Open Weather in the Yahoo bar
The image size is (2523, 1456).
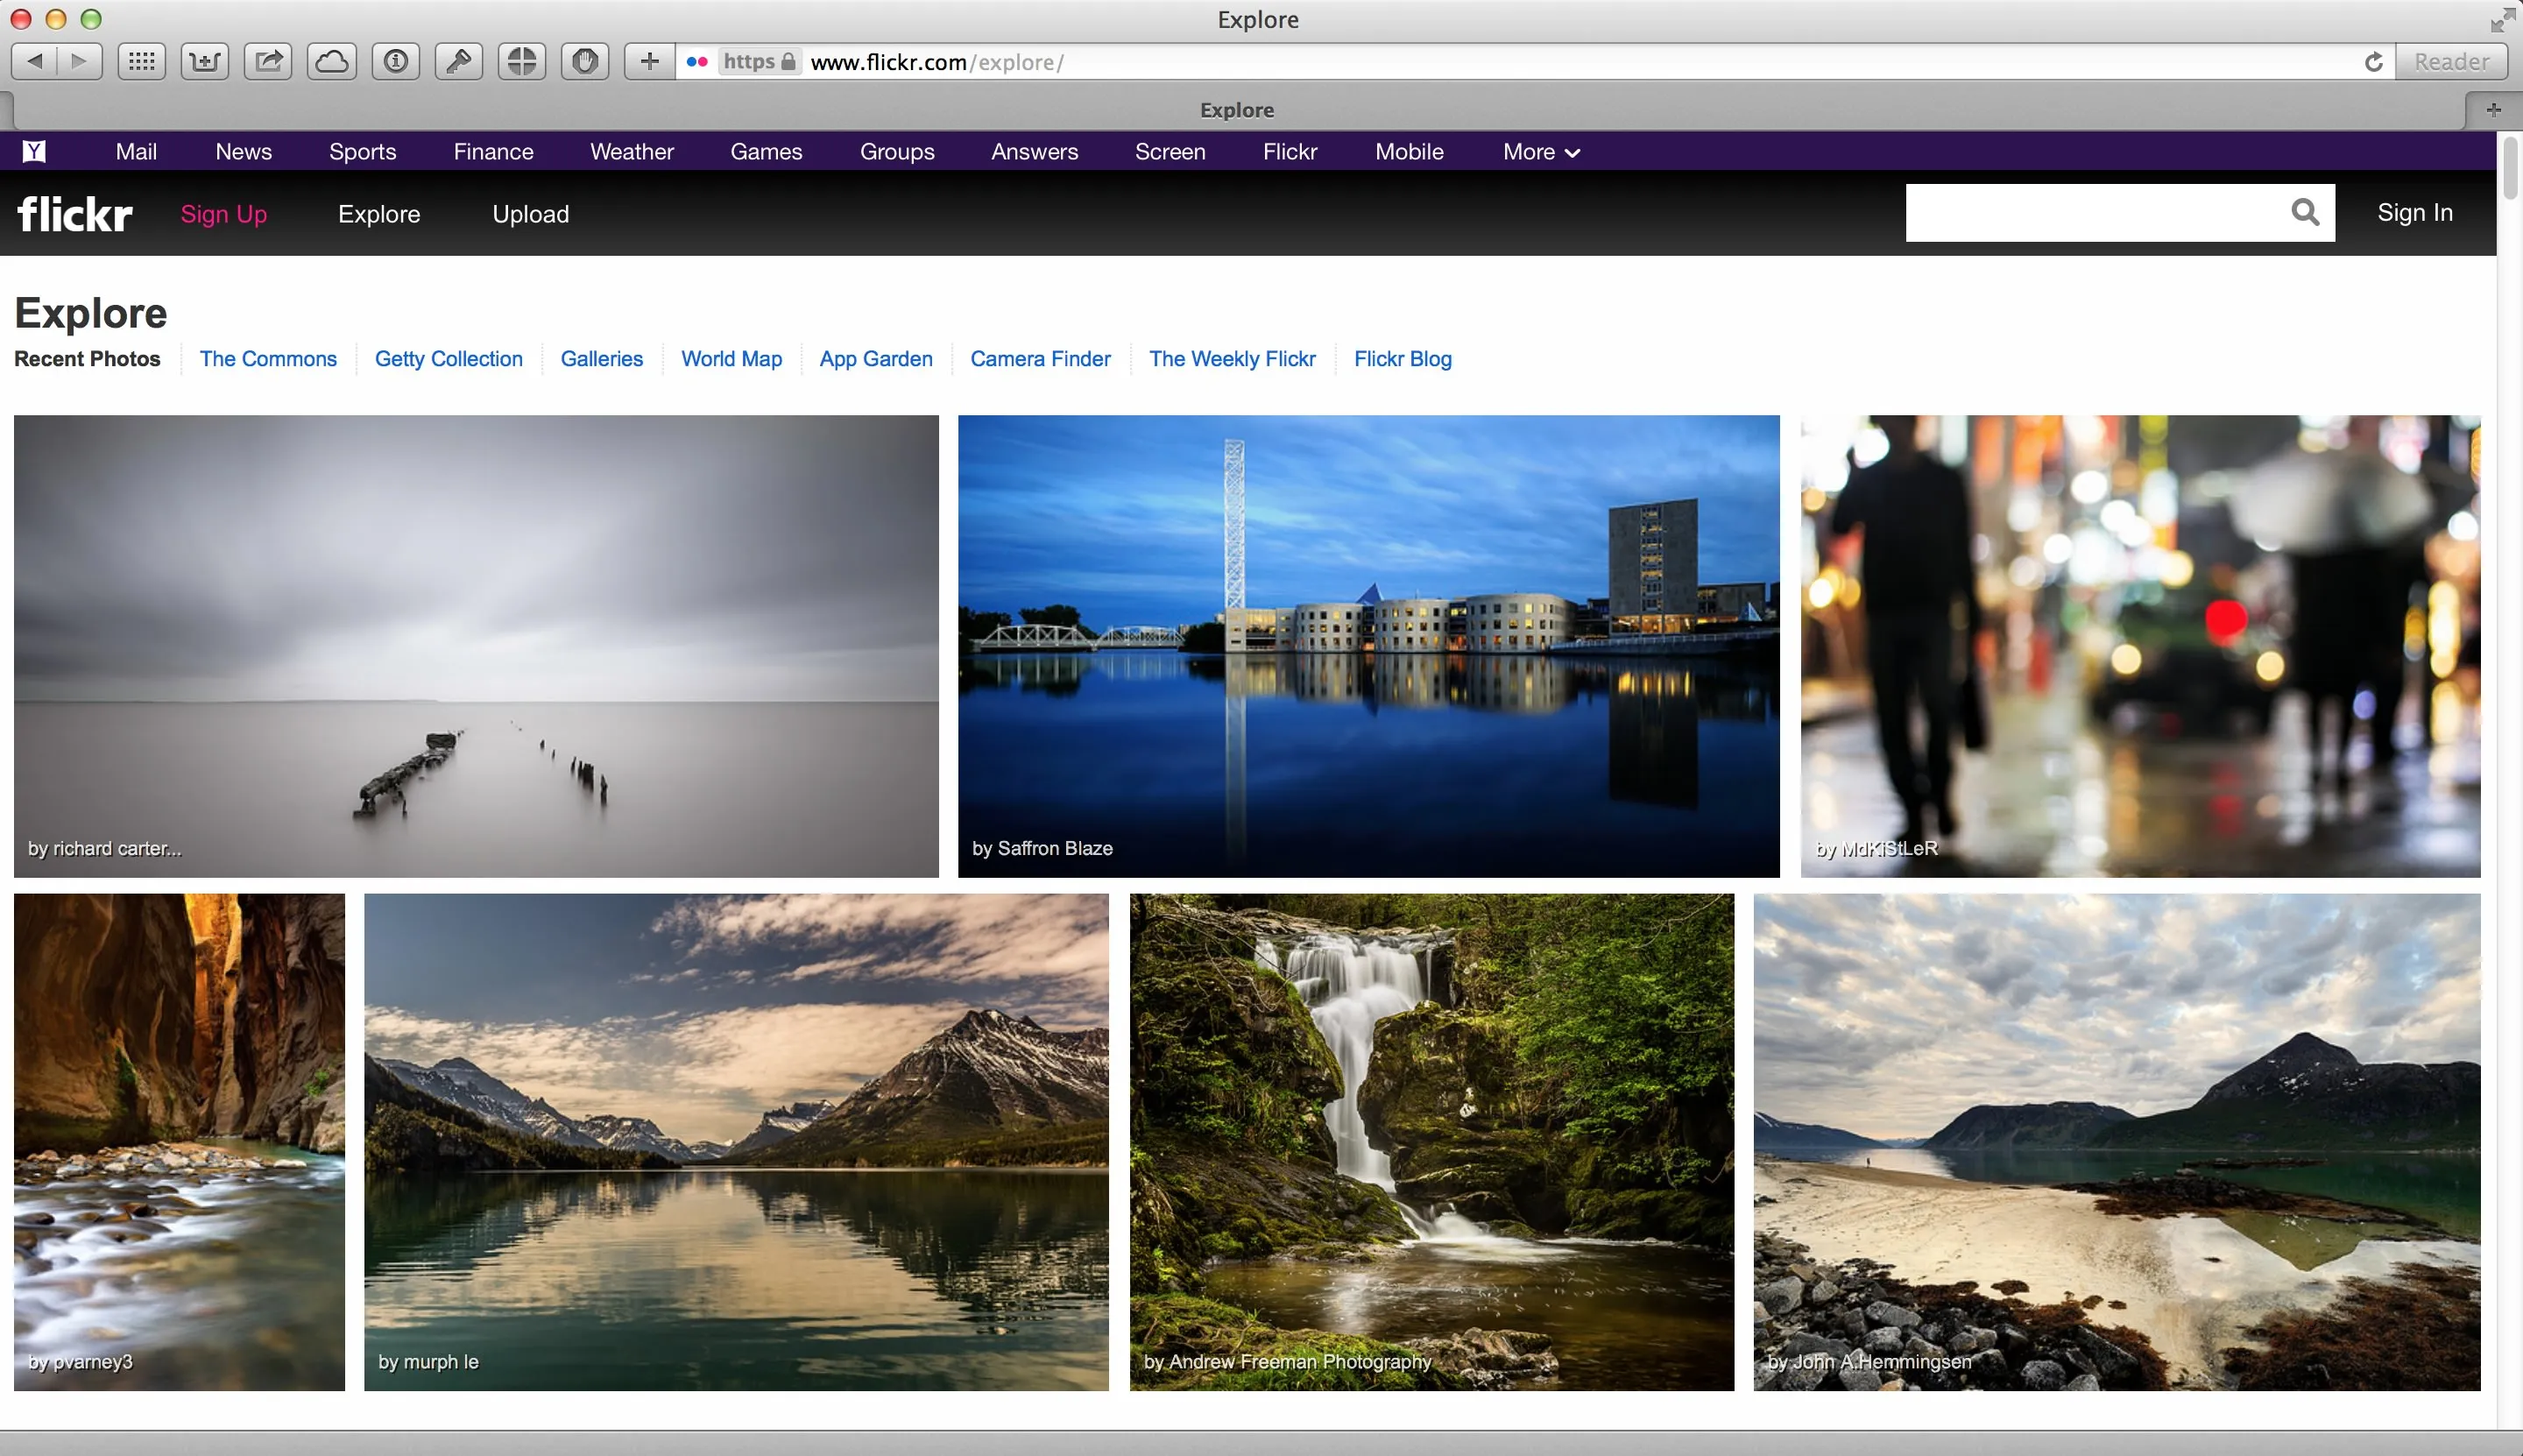pos(632,152)
